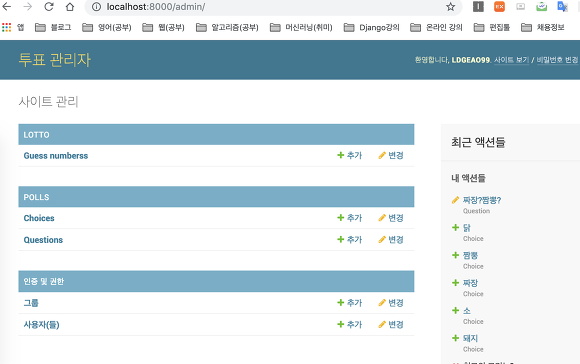Click 추가 in the Questions row

tap(350, 240)
